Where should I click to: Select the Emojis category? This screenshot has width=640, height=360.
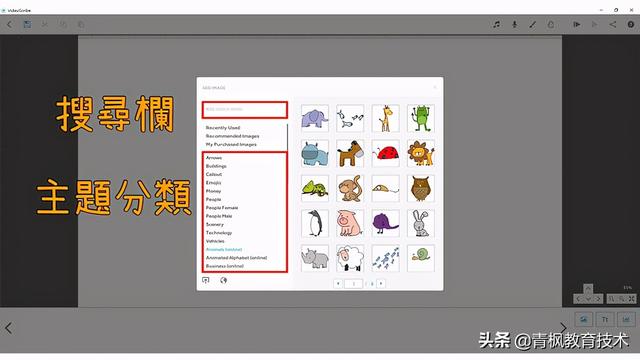(x=213, y=183)
